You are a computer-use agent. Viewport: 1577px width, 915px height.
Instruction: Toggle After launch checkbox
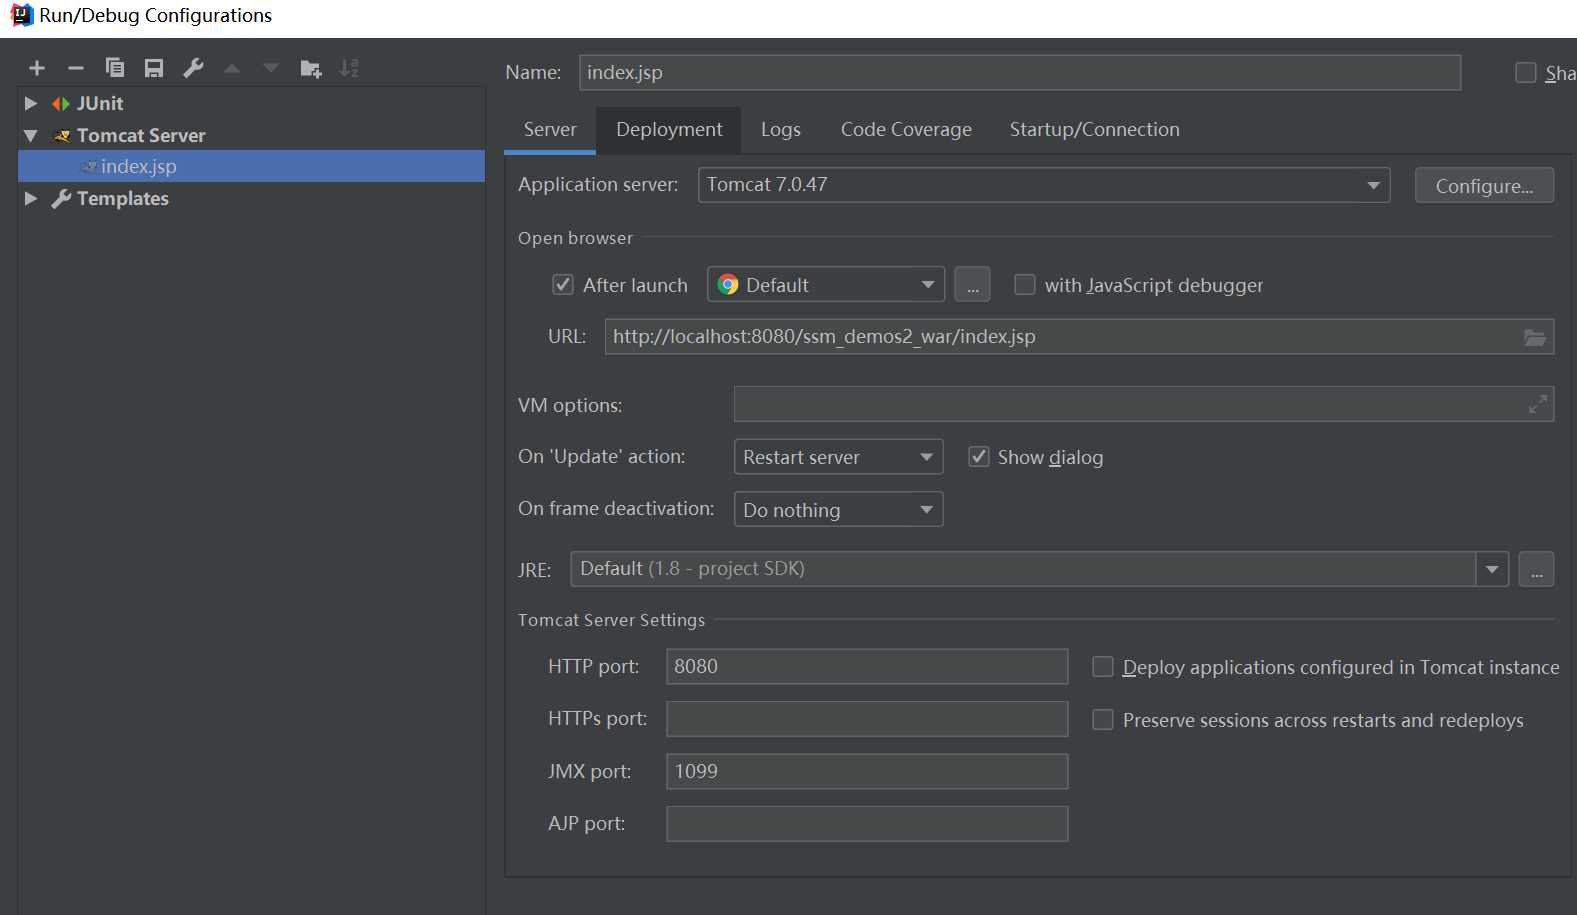[x=563, y=285]
